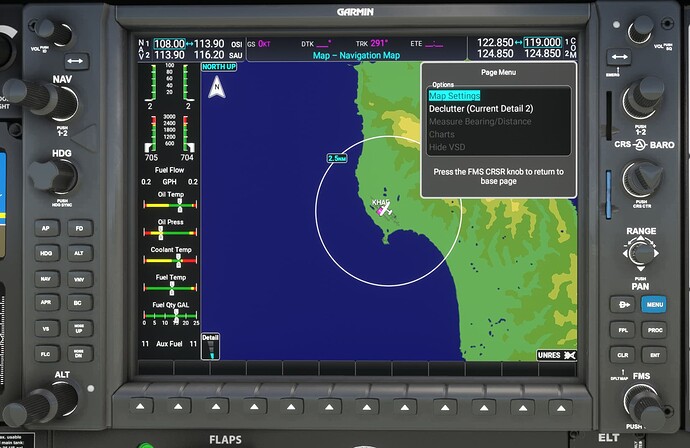Click the north-up compass arrow on map
This screenshot has height=448, width=690.
pyautogui.click(x=216, y=88)
